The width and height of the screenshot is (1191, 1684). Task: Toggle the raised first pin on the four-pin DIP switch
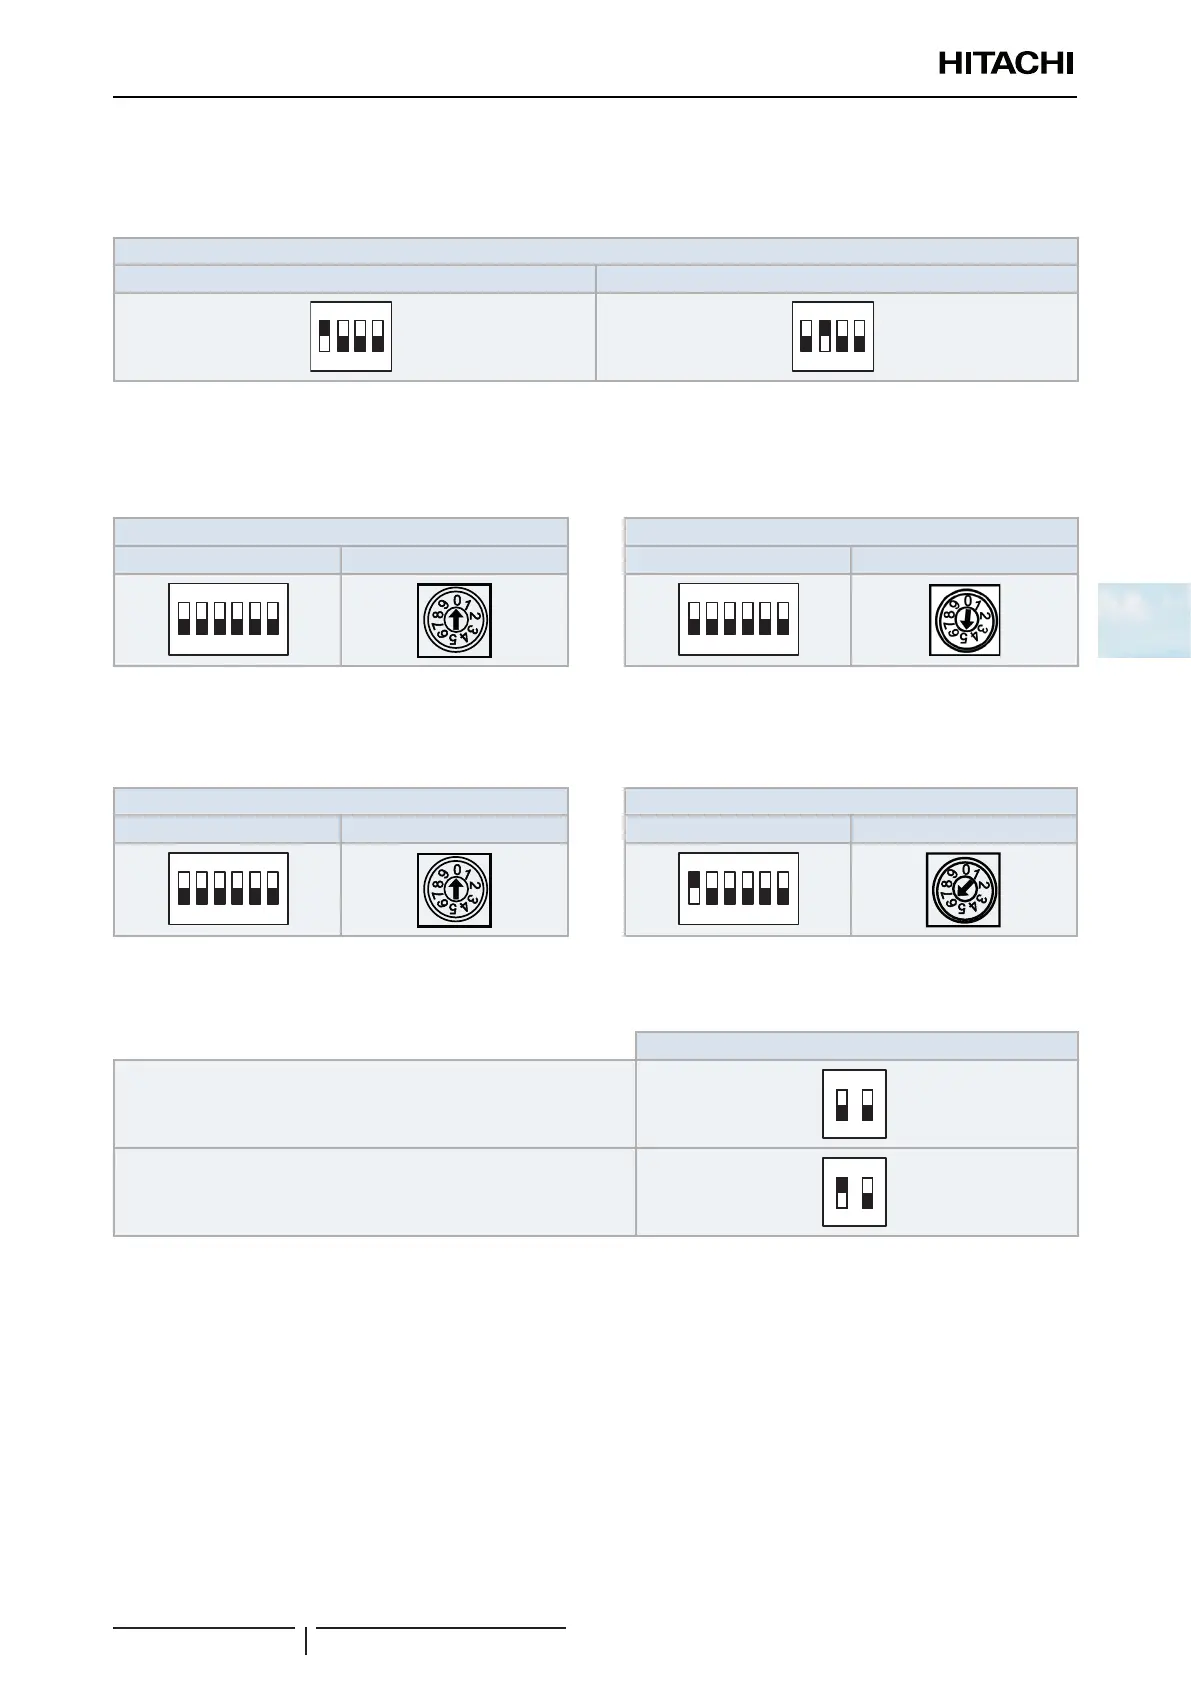[324, 337]
